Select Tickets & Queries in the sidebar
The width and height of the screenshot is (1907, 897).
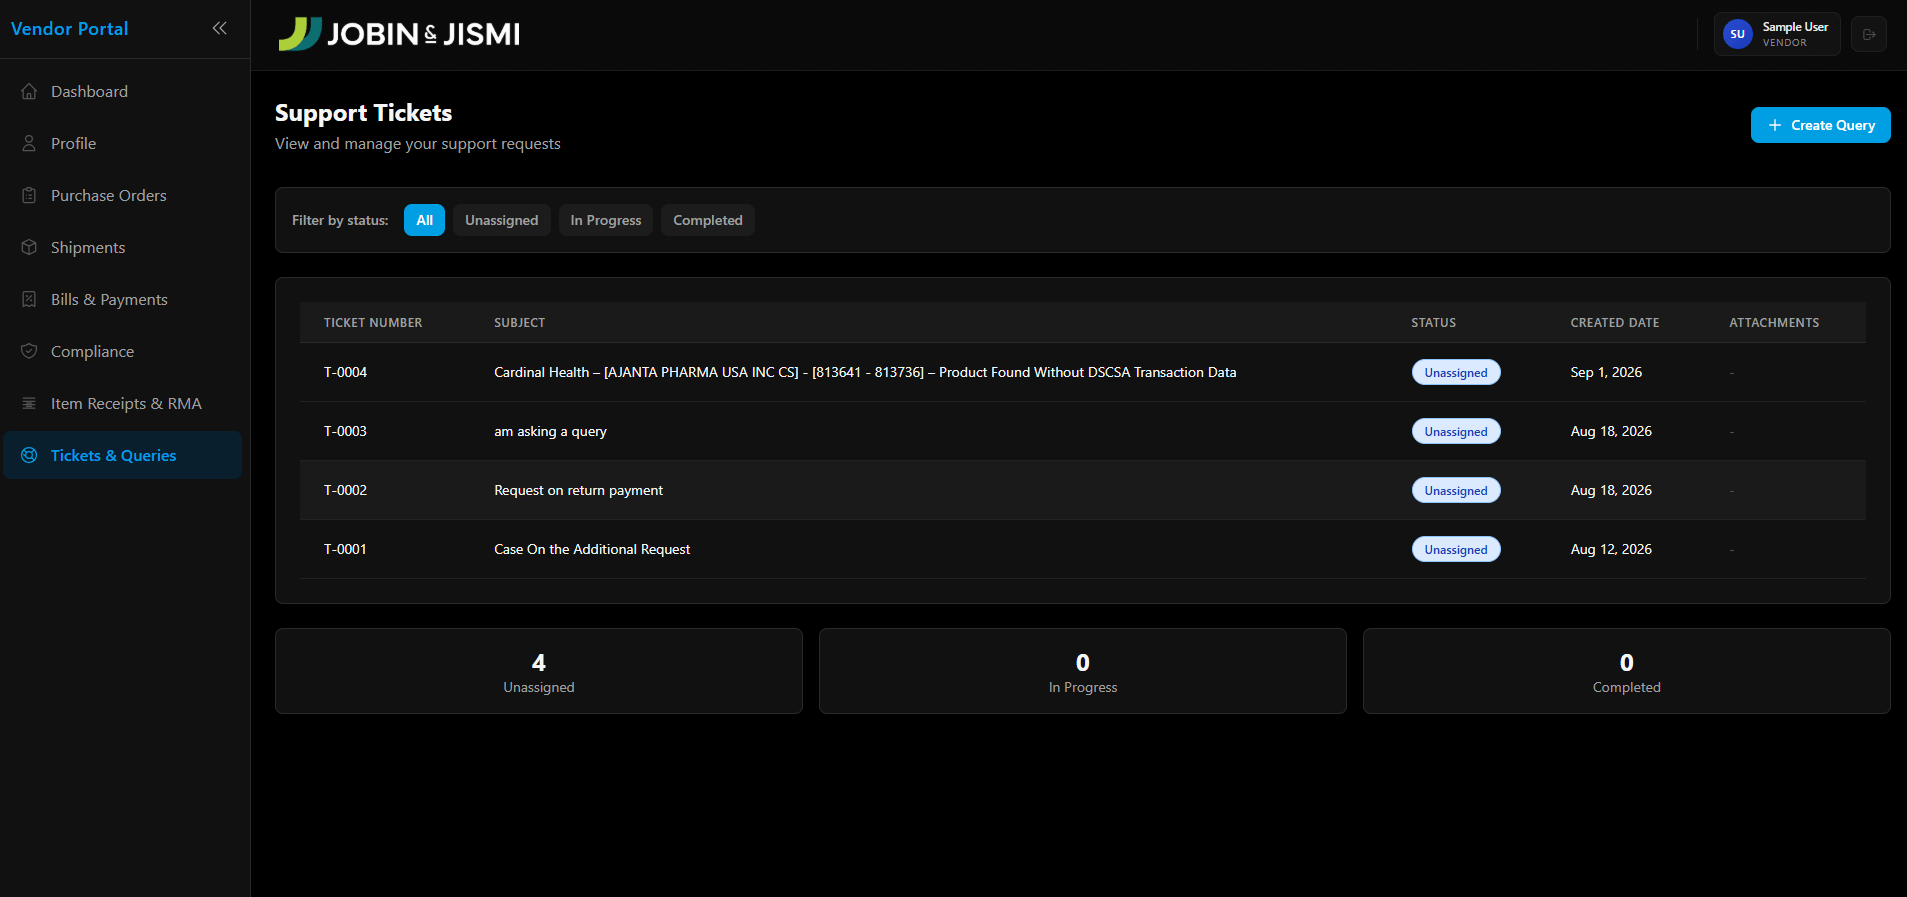[x=123, y=455]
